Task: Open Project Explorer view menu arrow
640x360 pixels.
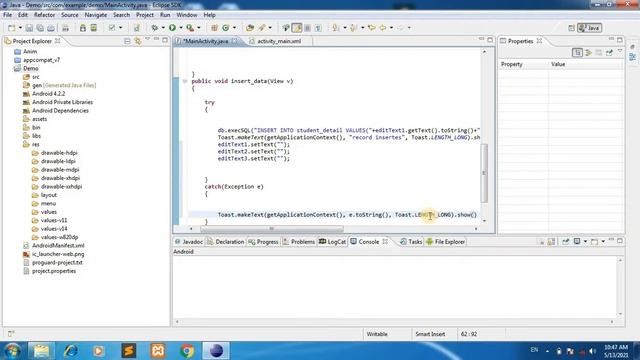Action: (147, 40)
